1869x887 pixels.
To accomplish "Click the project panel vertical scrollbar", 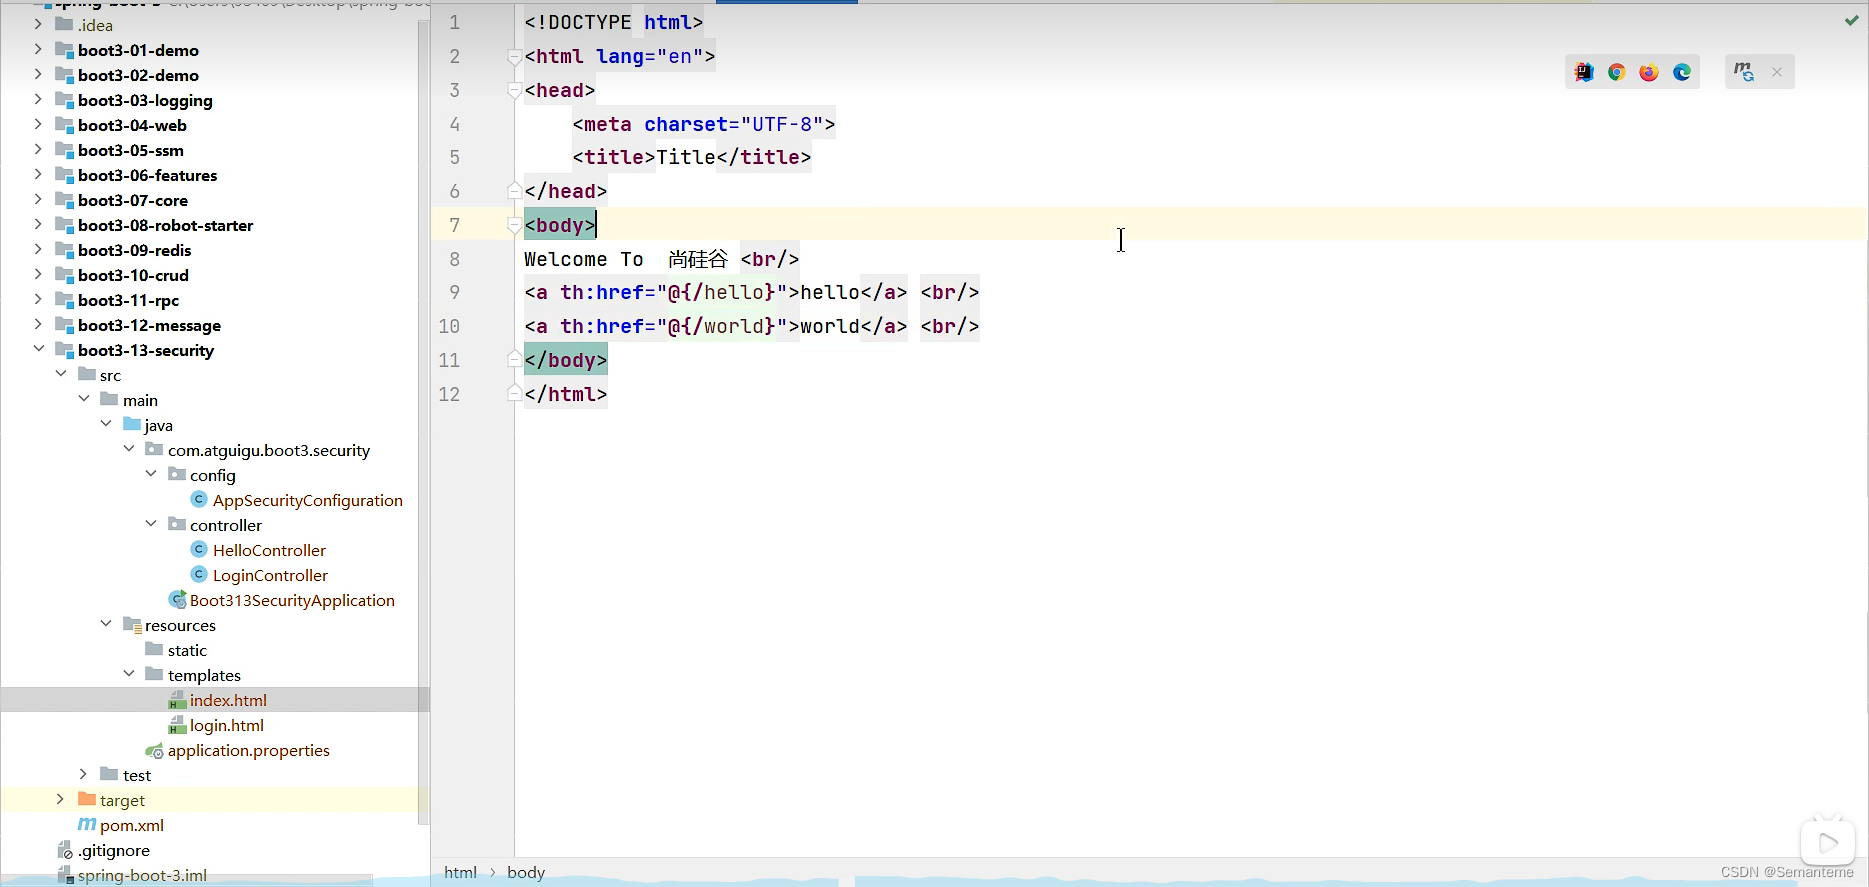I will click(x=423, y=420).
